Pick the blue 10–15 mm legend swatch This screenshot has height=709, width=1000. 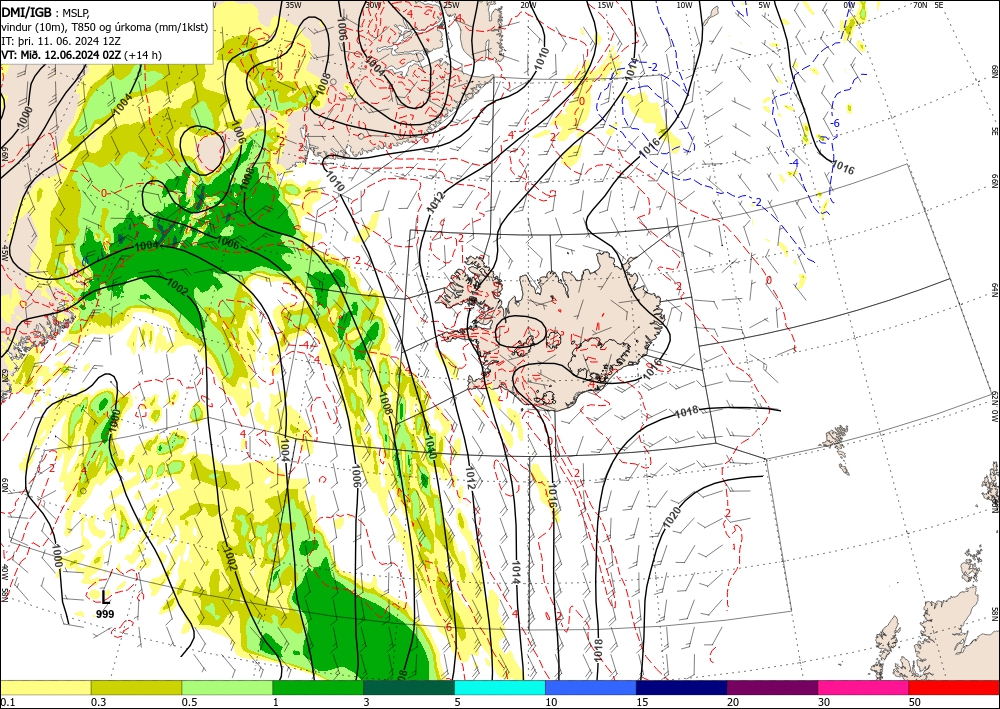[x=591, y=687]
